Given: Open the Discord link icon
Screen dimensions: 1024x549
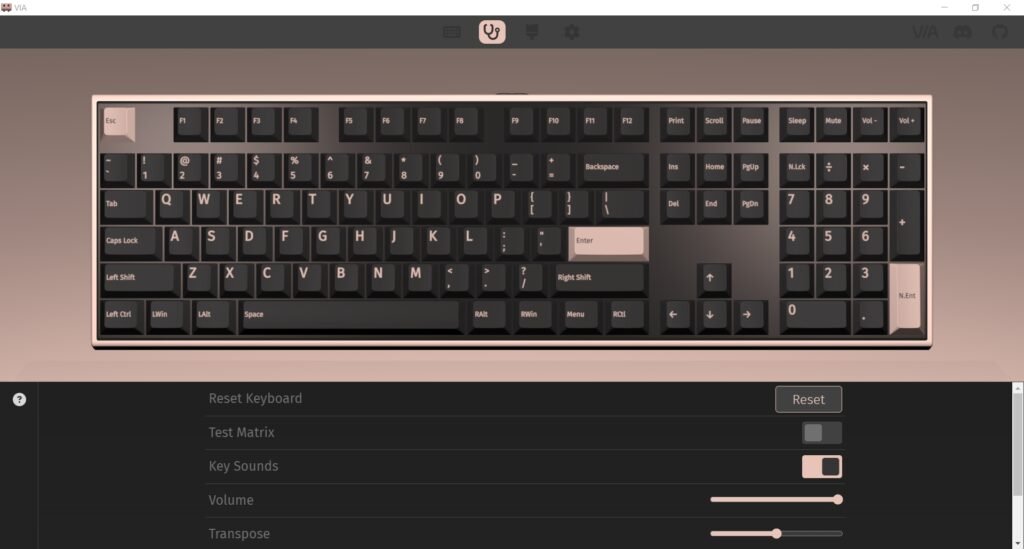Looking at the screenshot, I should 963,32.
